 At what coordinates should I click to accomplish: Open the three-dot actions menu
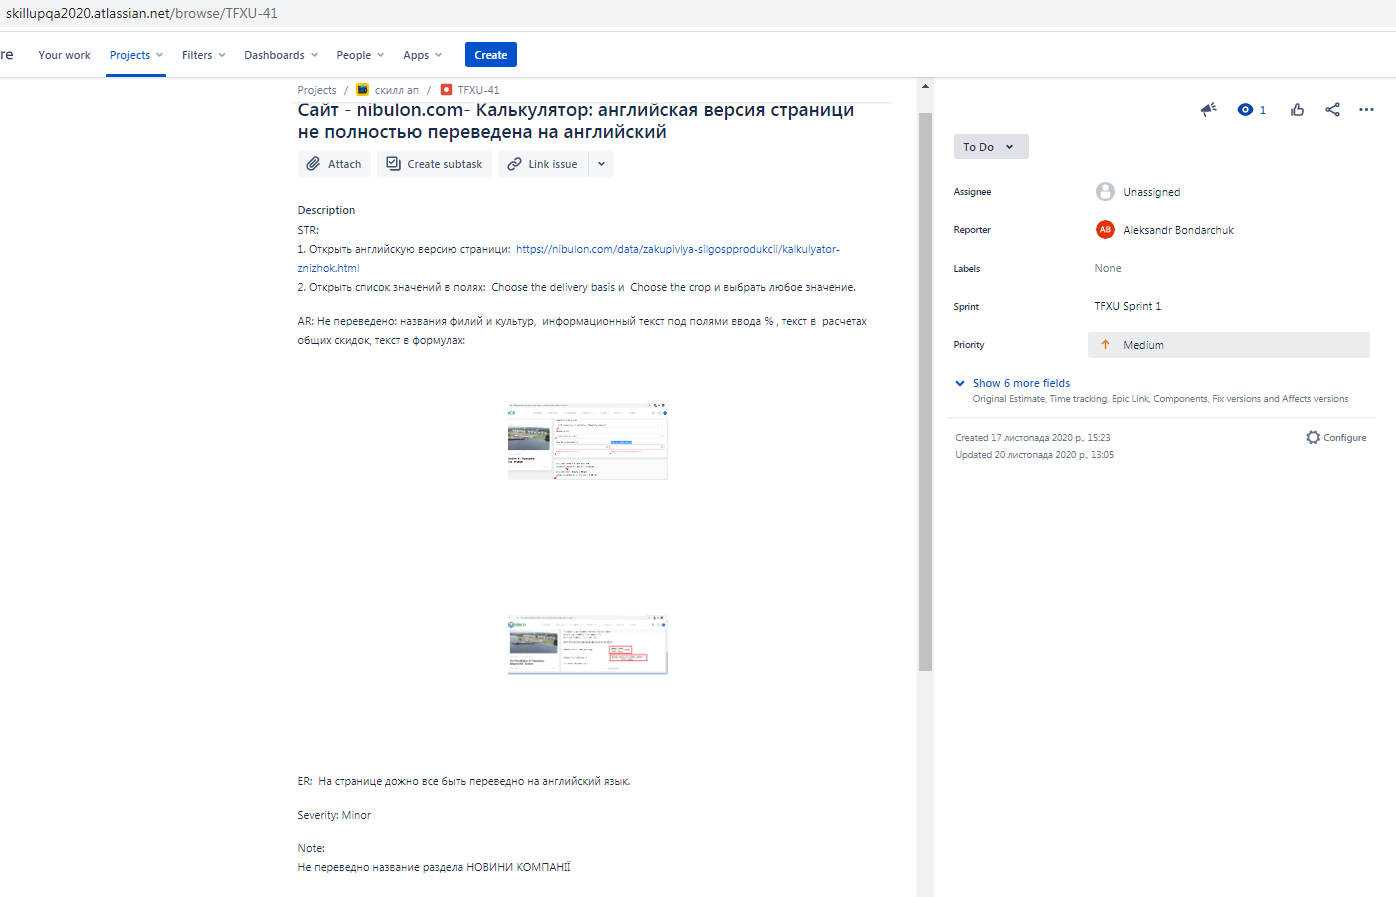[1366, 110]
